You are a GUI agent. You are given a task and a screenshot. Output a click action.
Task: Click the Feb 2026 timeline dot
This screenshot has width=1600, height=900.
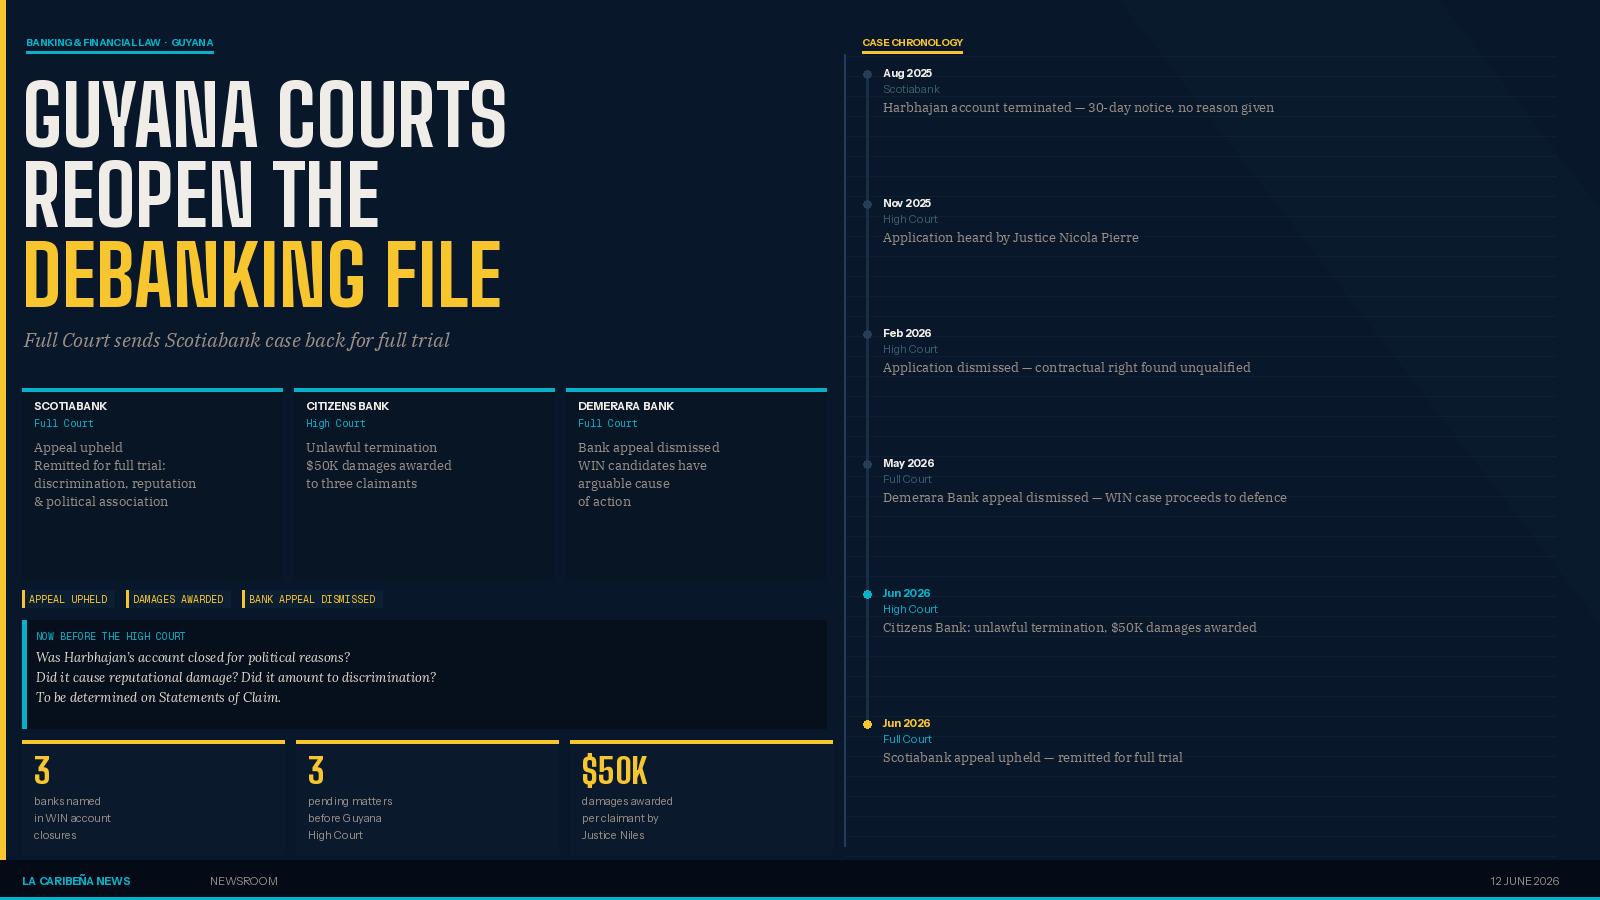point(868,335)
